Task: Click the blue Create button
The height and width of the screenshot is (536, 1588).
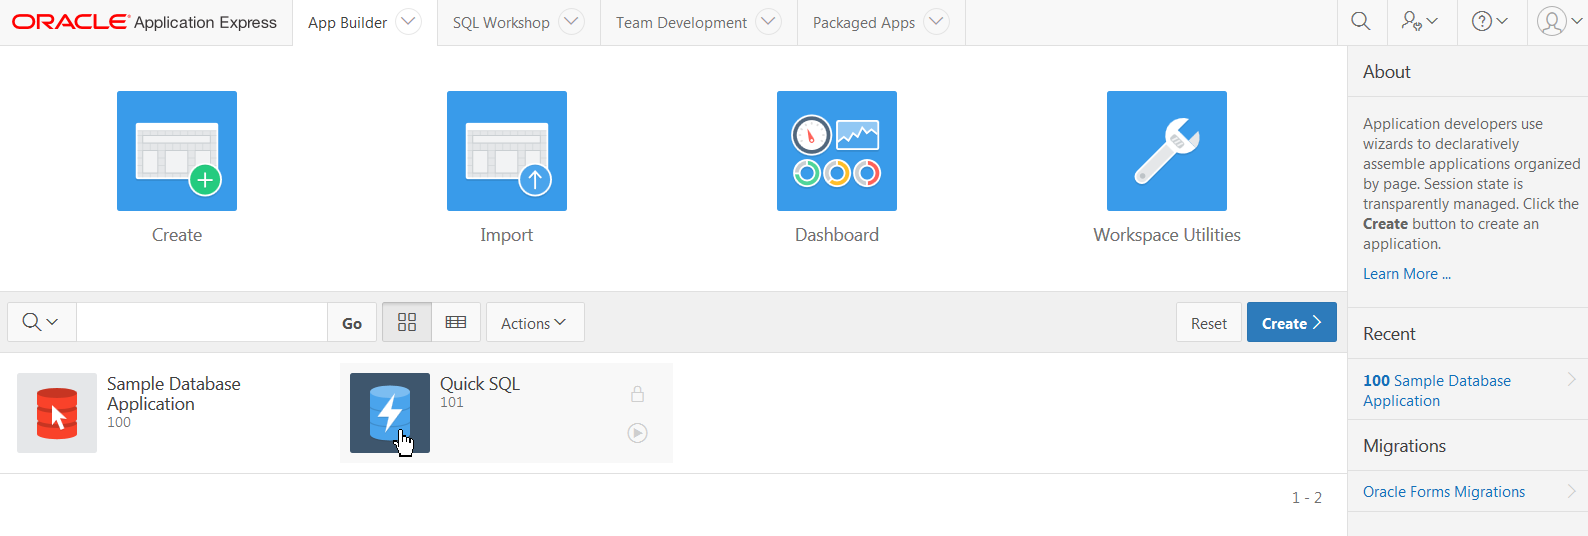Action: click(x=1292, y=323)
